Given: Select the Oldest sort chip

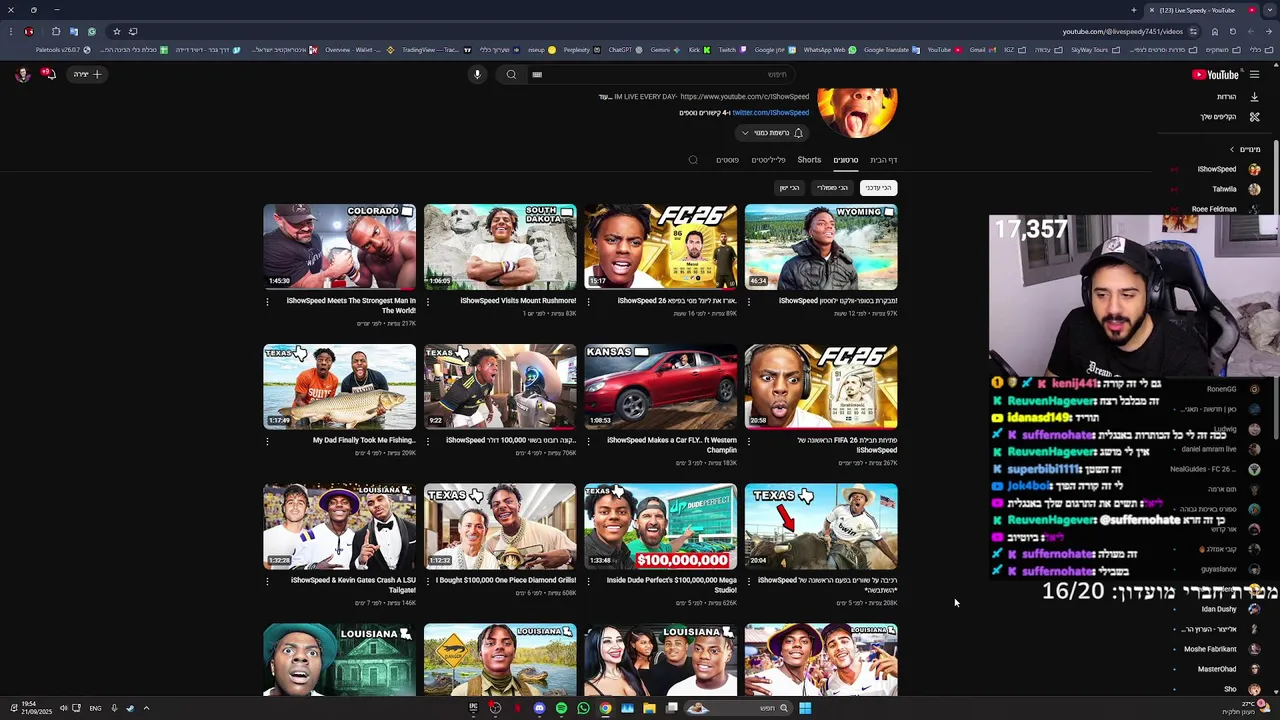Looking at the screenshot, I should tap(789, 188).
